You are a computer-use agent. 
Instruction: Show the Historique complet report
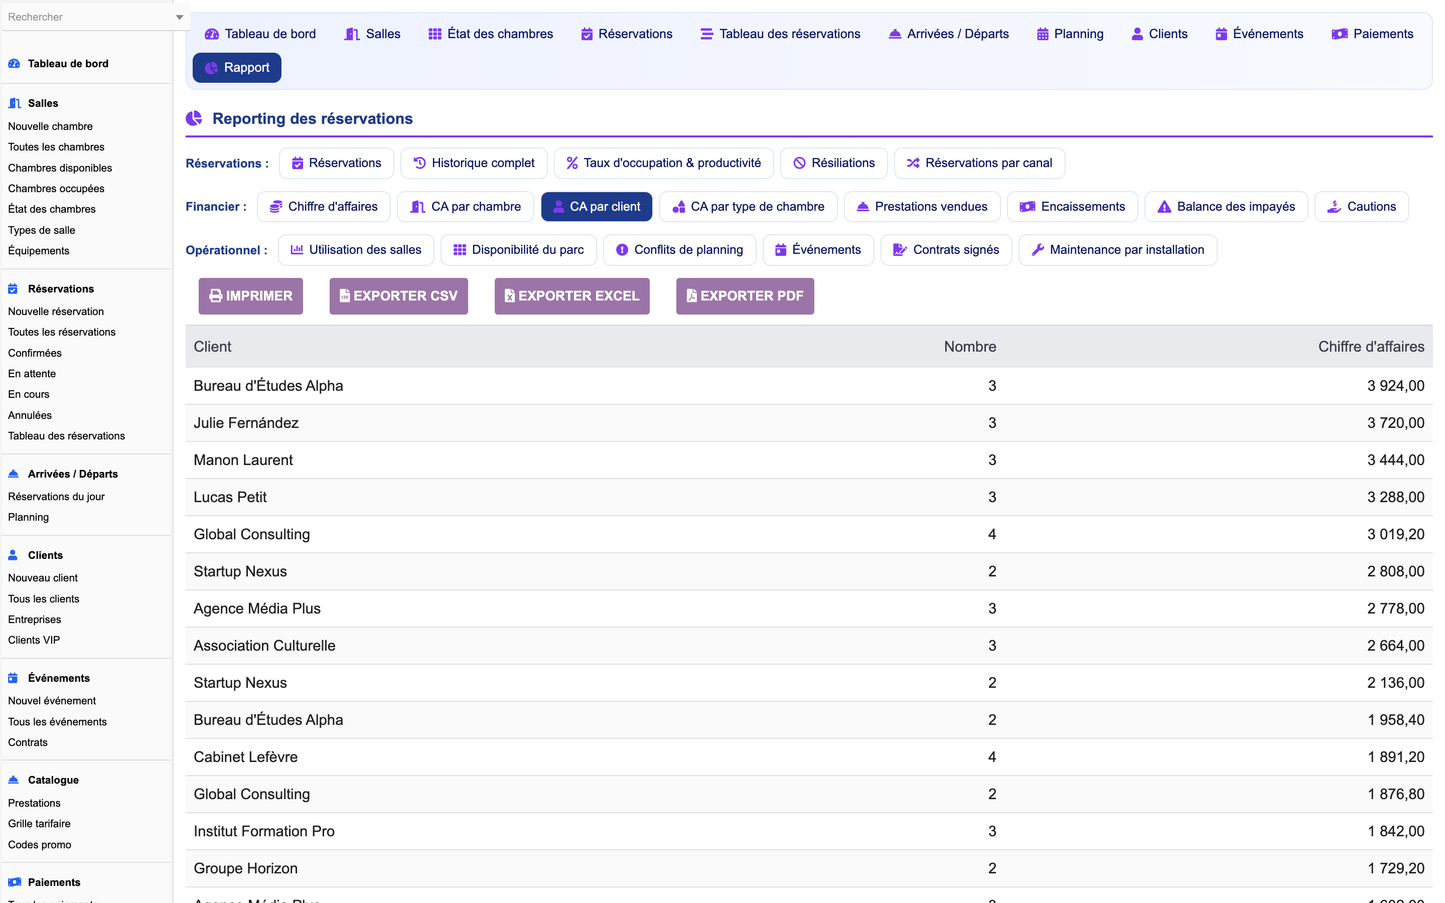(474, 163)
